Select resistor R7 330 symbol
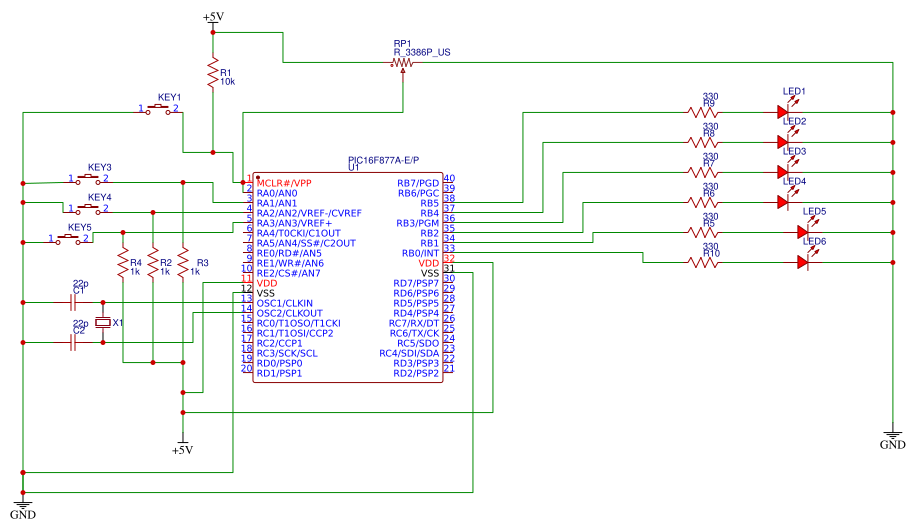The width and height of the screenshot is (916, 531). point(703,172)
